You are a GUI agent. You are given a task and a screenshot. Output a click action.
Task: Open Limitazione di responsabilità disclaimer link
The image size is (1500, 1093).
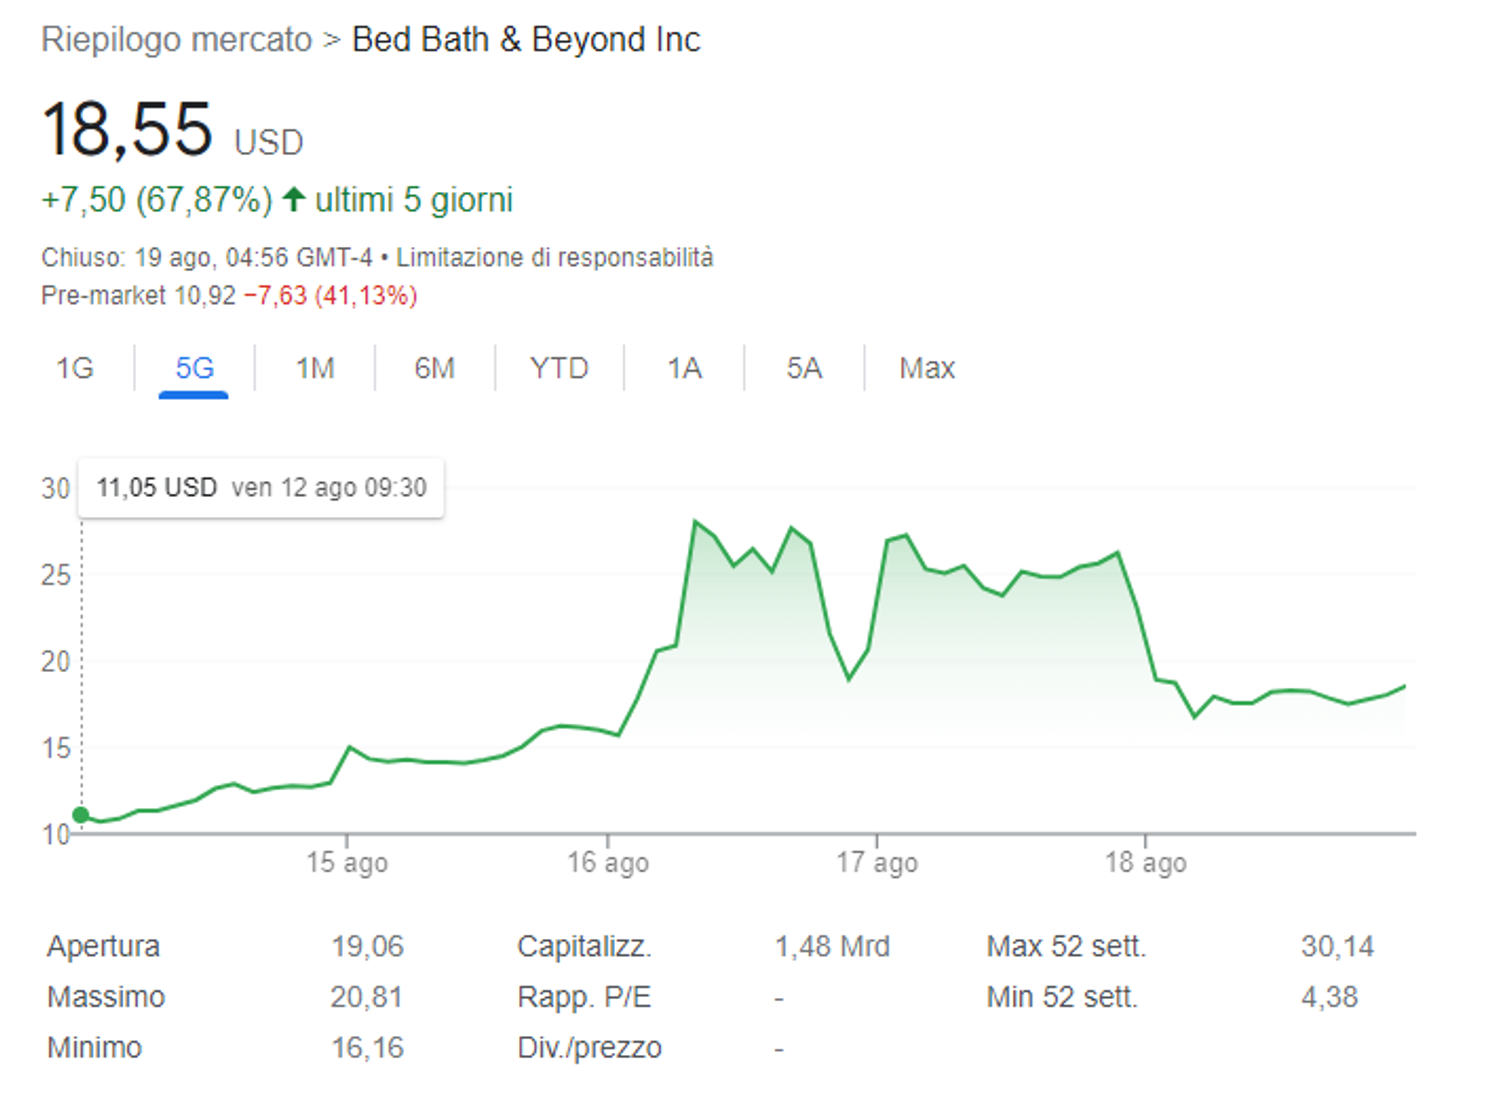point(555,258)
